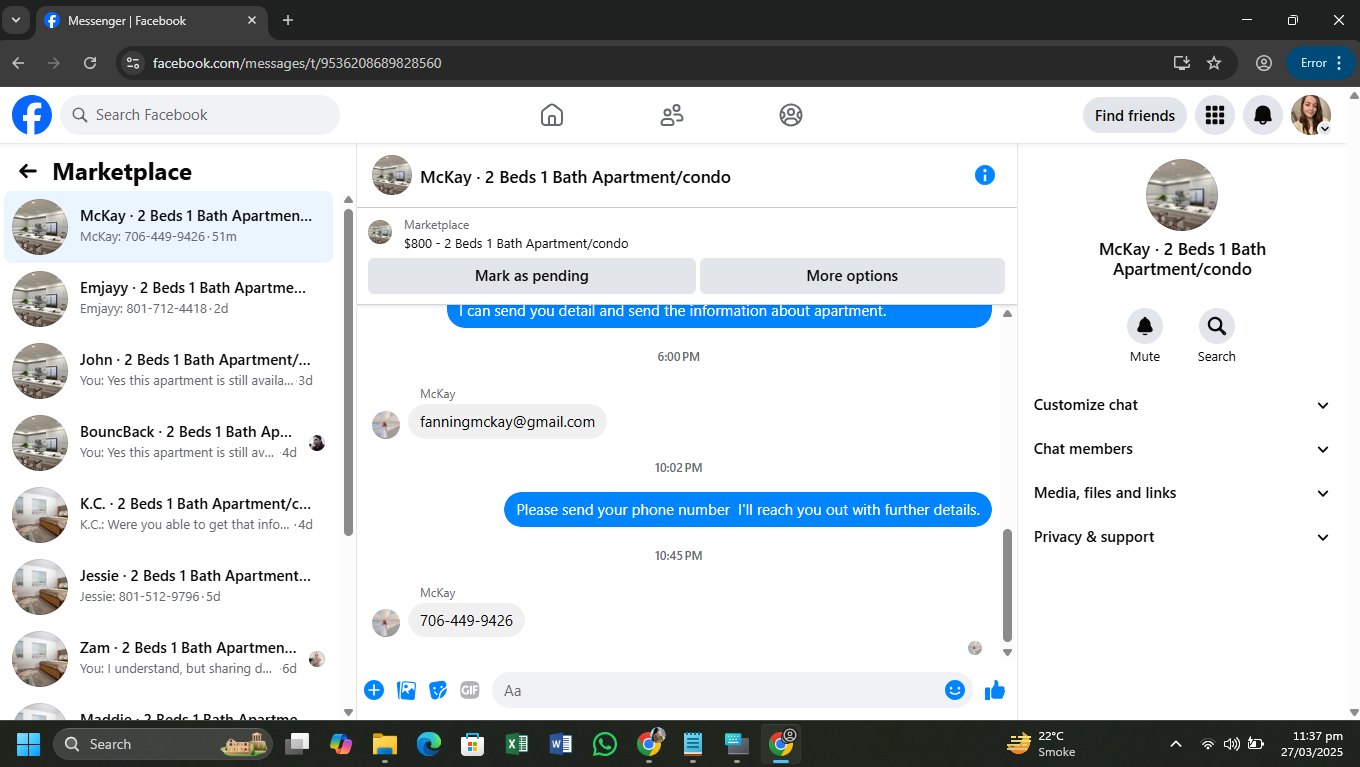Open a new browser tab

(288, 20)
